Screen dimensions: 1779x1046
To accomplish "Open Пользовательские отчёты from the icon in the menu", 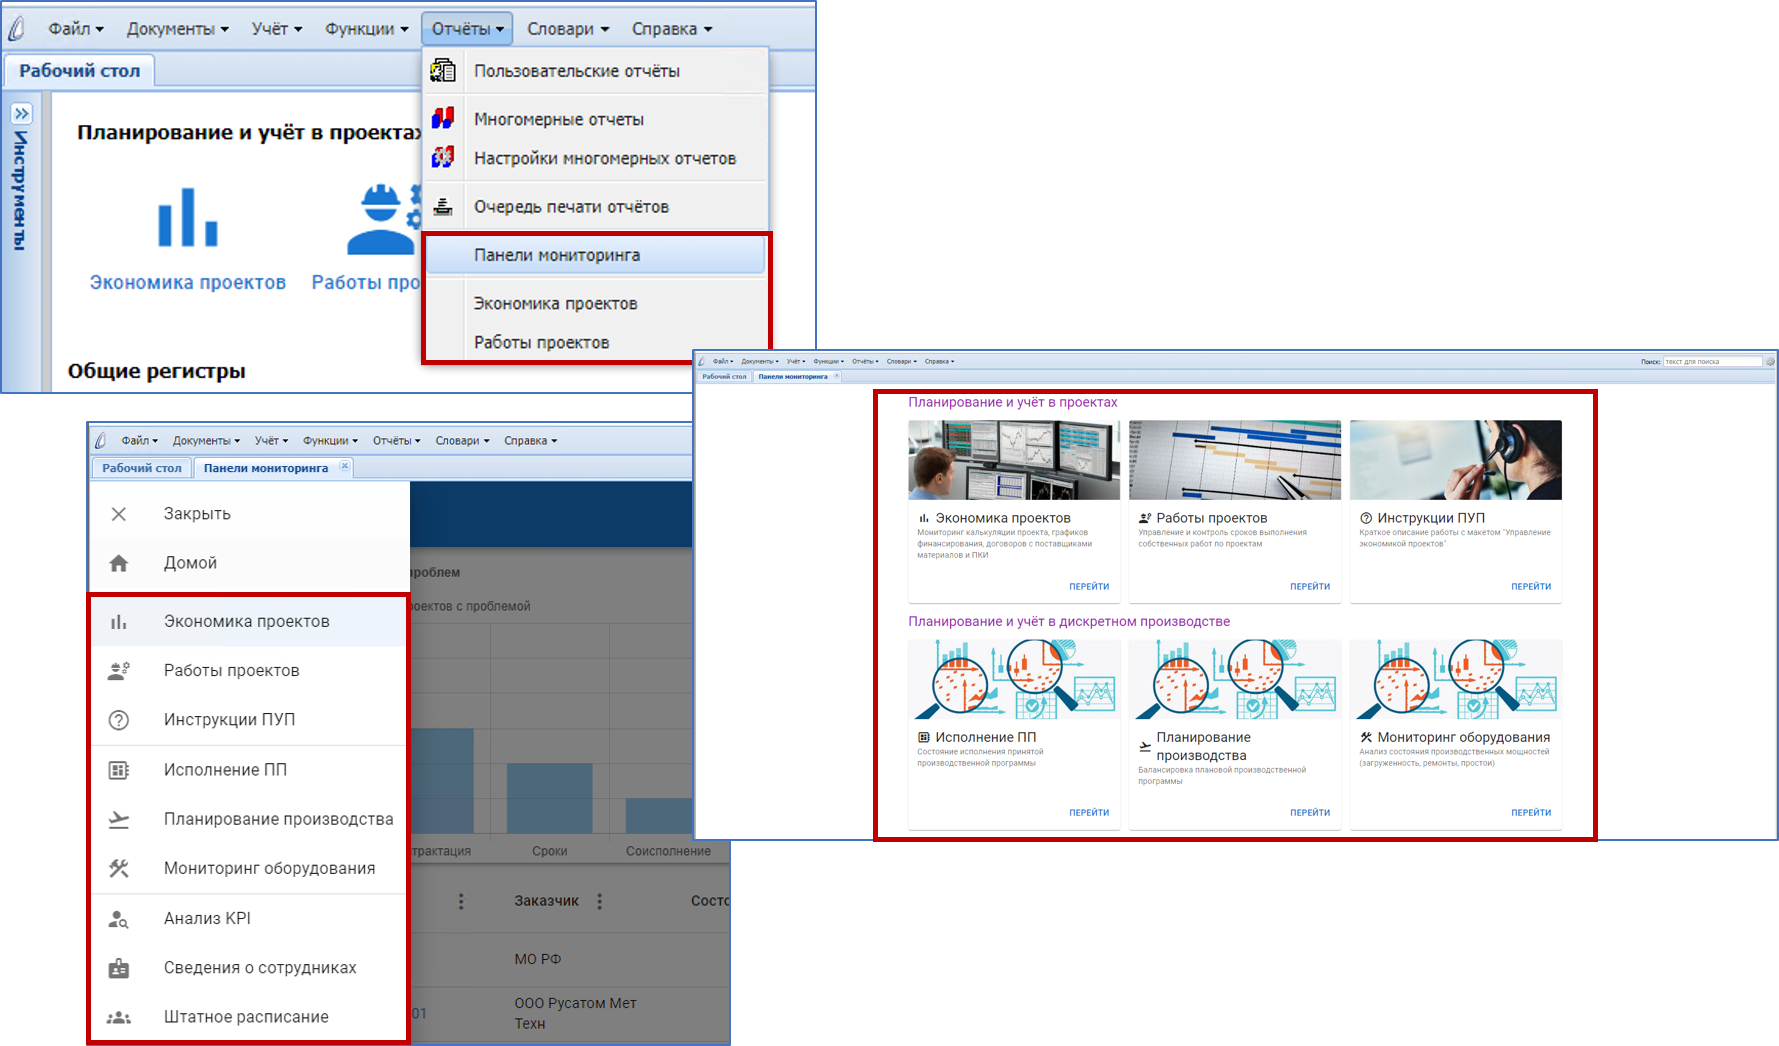I will [443, 71].
